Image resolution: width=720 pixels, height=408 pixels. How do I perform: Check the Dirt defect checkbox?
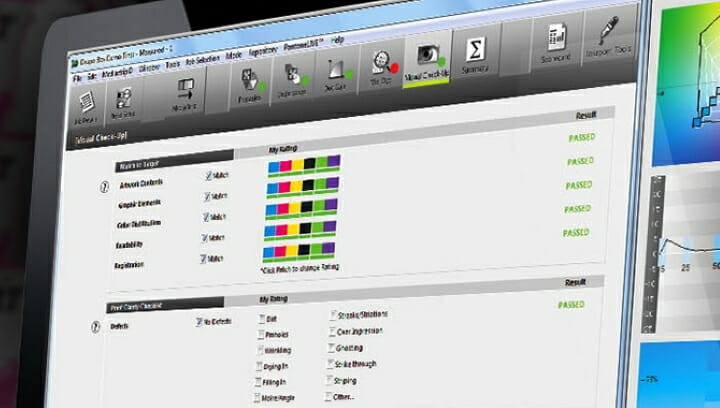tap(262, 319)
